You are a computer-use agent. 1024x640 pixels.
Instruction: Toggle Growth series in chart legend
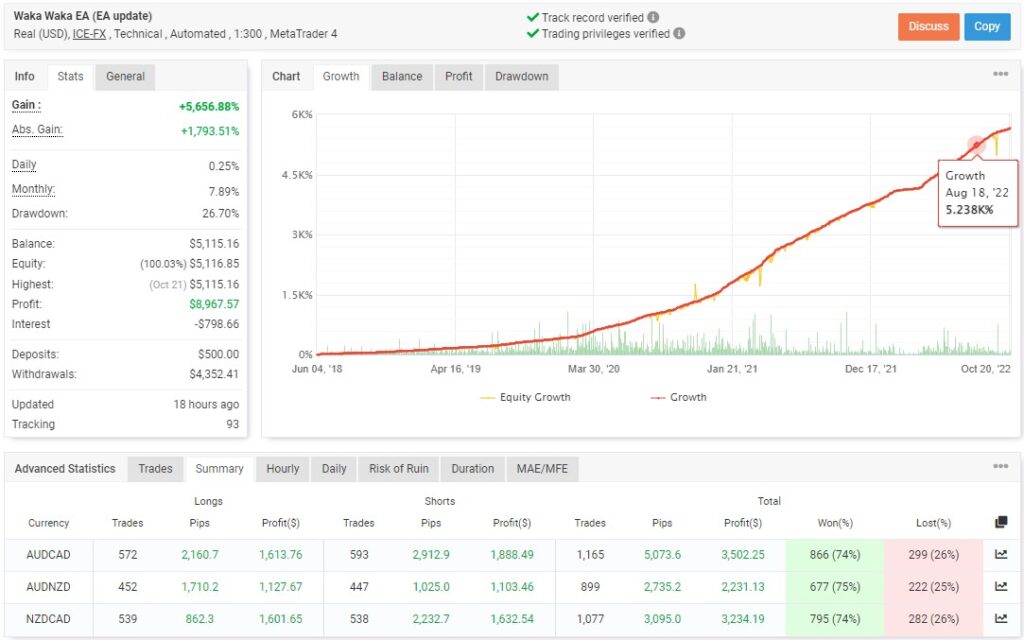click(679, 397)
